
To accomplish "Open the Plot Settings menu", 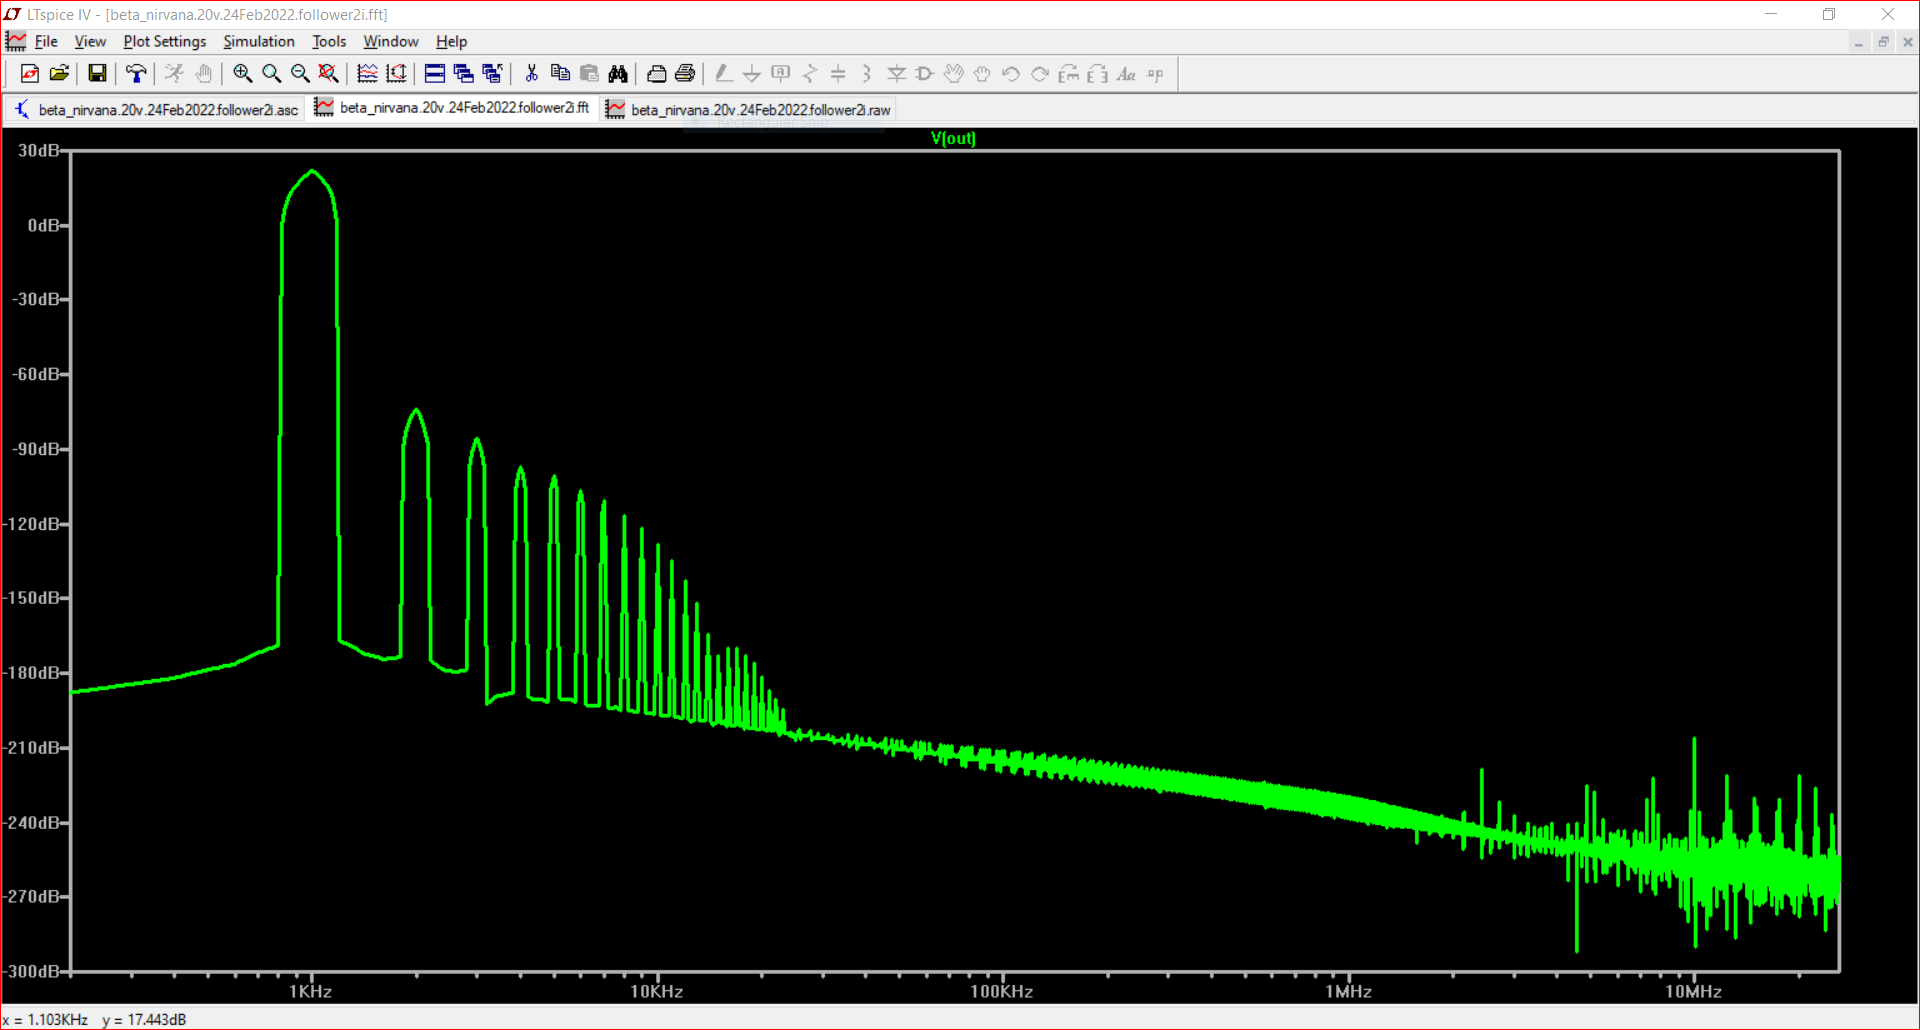I will (x=164, y=41).
